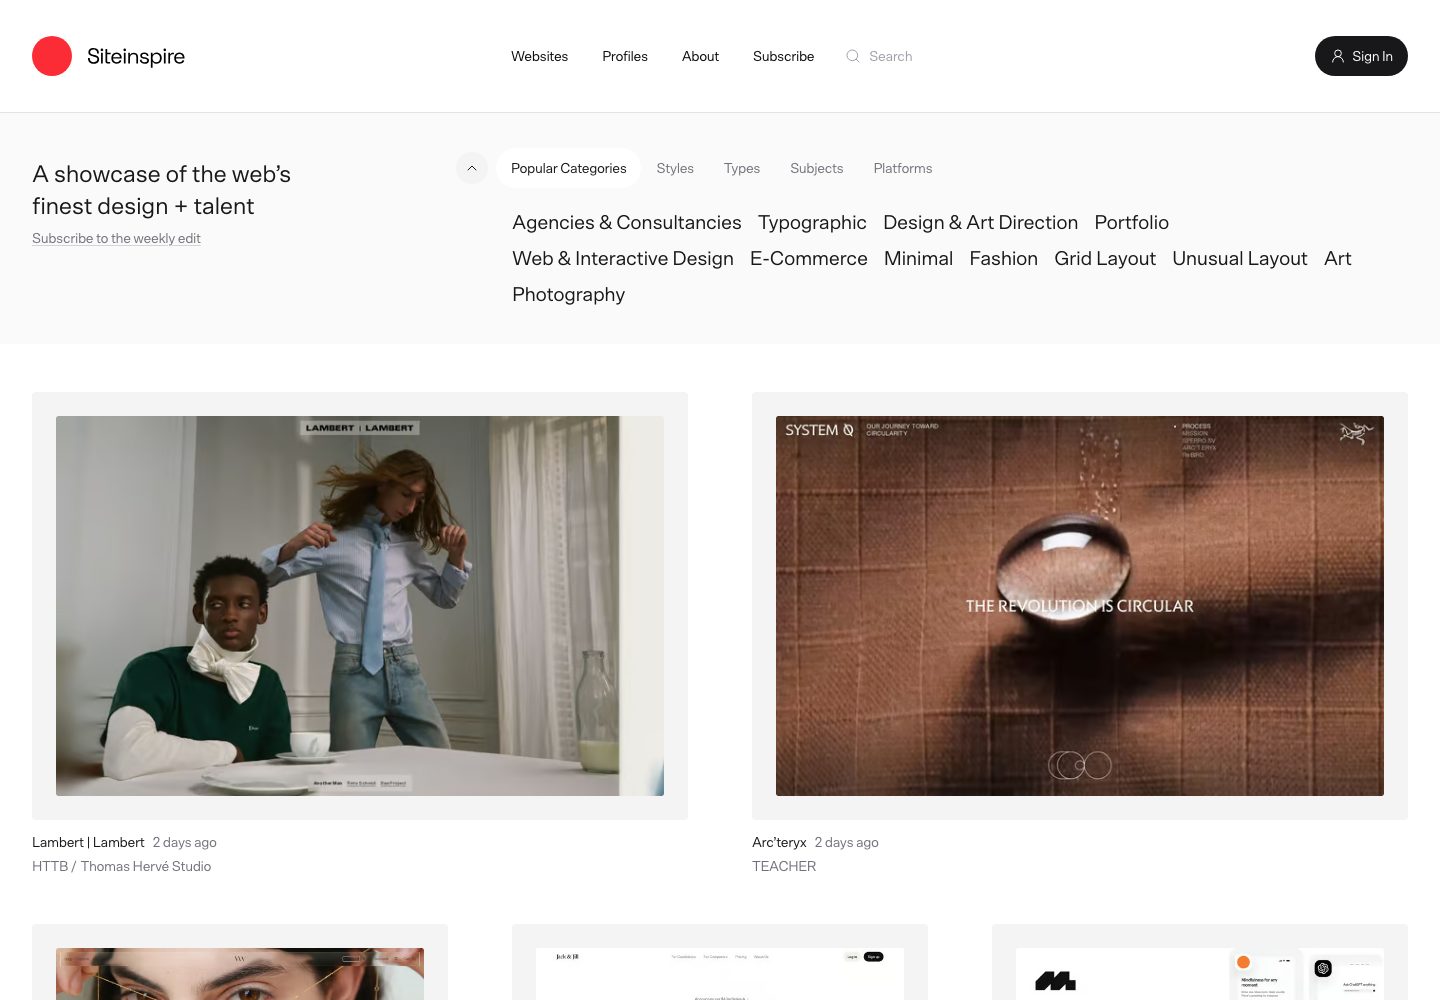
Task: Open Thomas Hervé Studio profile link
Action: point(146,866)
